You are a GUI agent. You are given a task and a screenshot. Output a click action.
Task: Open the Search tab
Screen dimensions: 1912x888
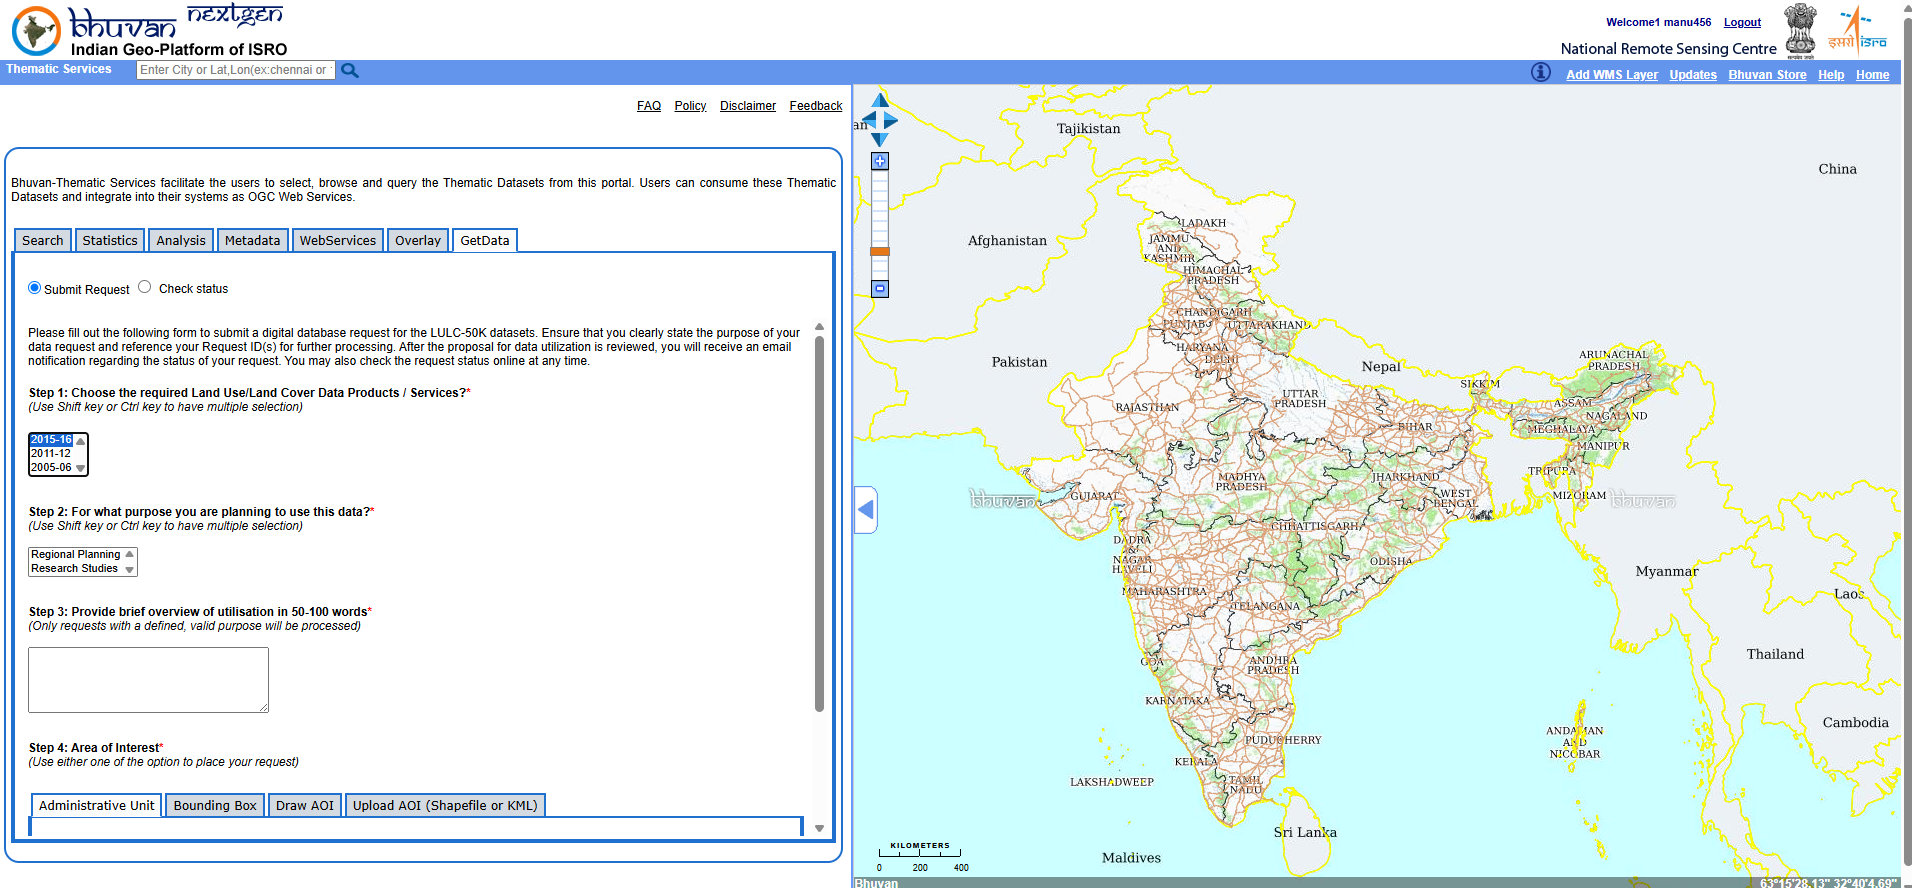point(43,241)
